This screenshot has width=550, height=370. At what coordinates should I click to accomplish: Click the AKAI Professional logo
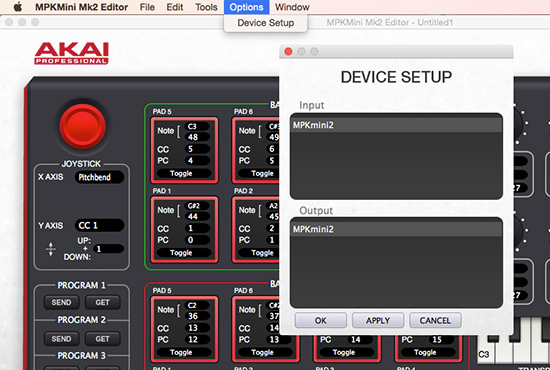tap(72, 53)
